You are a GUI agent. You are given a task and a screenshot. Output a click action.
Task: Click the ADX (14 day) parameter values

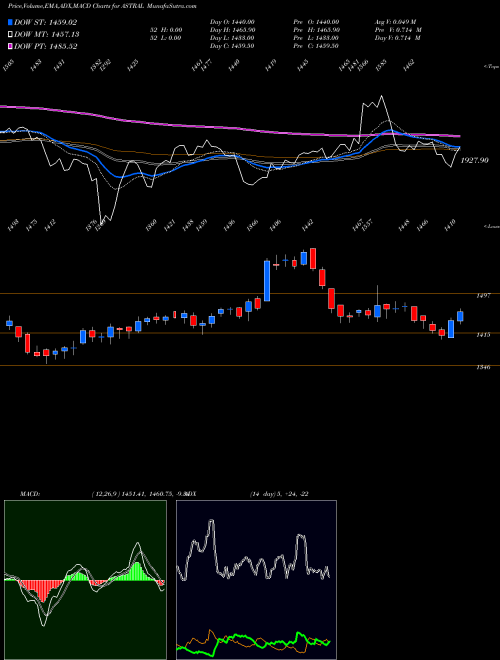coord(279,494)
